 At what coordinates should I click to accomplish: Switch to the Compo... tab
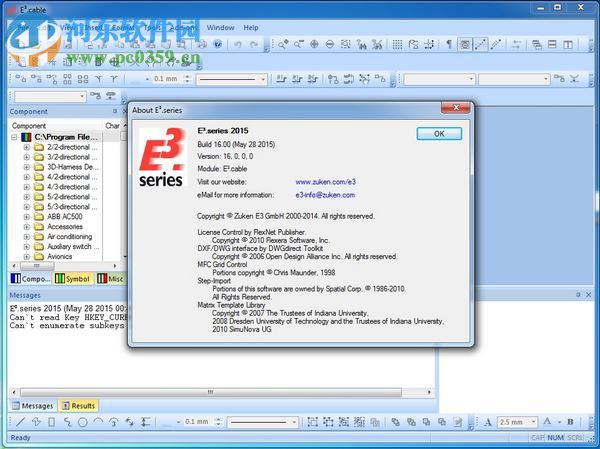(31, 279)
